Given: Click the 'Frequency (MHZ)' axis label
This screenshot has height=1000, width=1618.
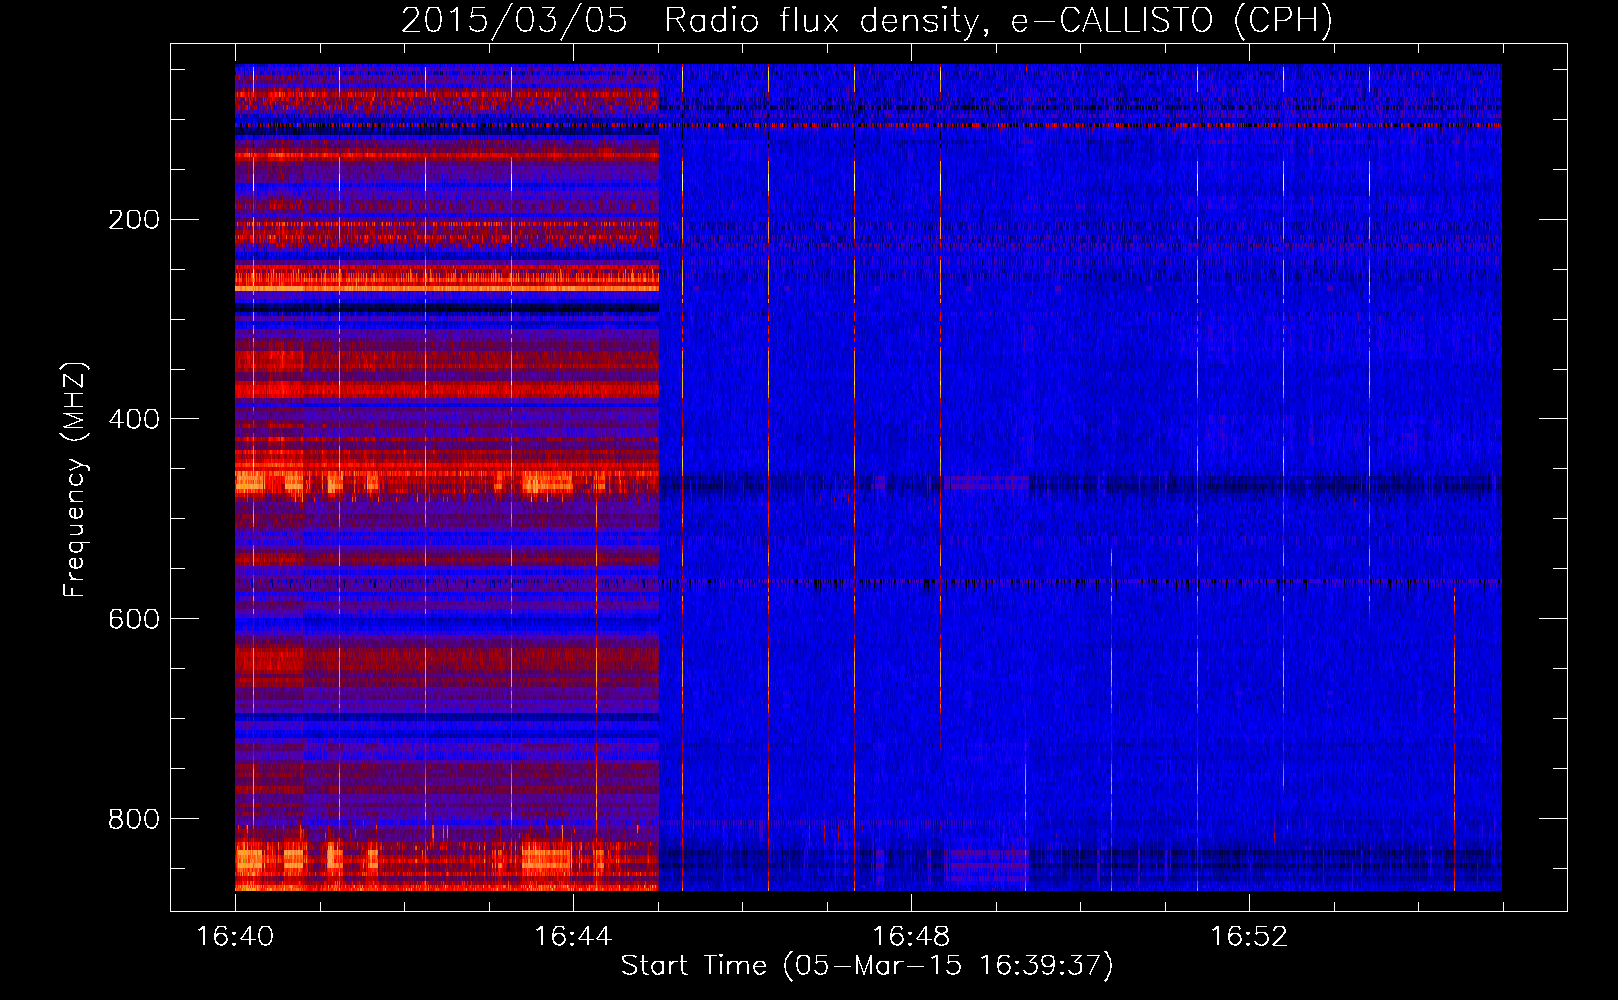Looking at the screenshot, I should coord(75,480).
